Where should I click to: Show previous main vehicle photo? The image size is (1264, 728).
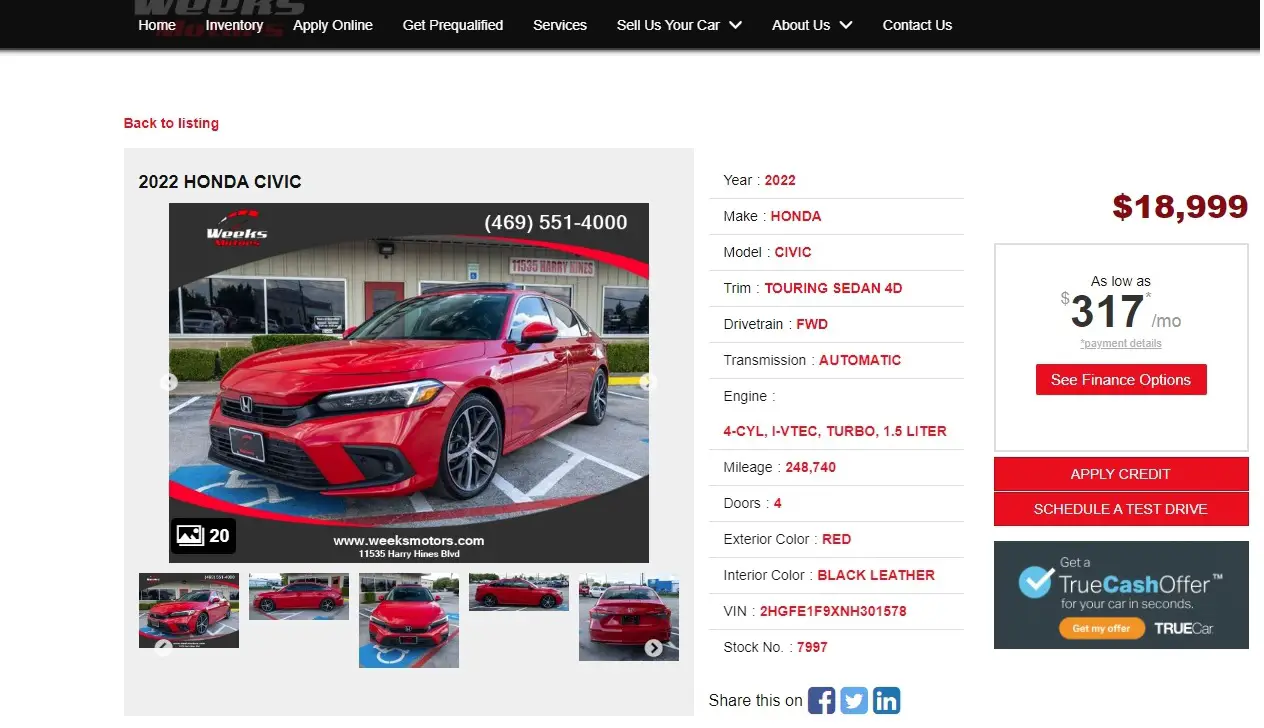click(x=169, y=382)
